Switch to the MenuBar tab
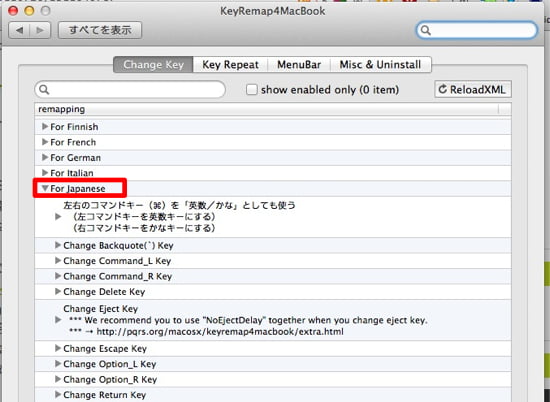Viewport: 550px width, 402px height. (299, 65)
